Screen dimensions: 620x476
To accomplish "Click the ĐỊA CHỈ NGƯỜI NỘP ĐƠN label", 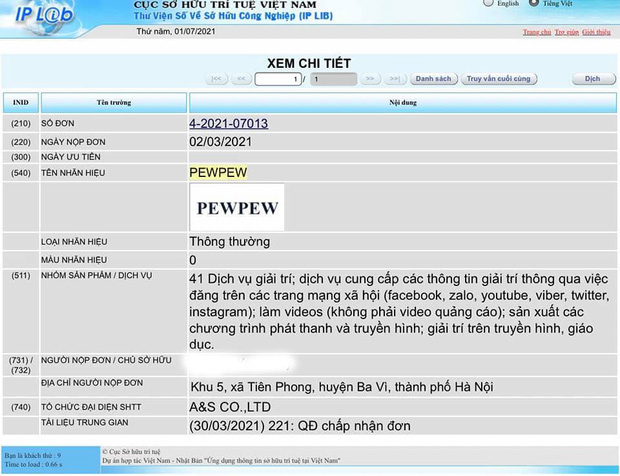I will point(92,383).
